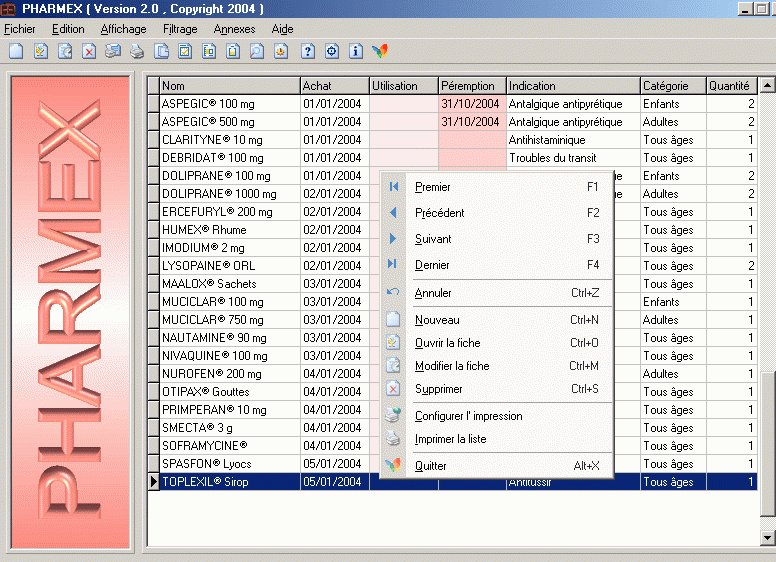
Task: Click the DEBRIDAT® 100 mg name cell
Action: [x=230, y=158]
